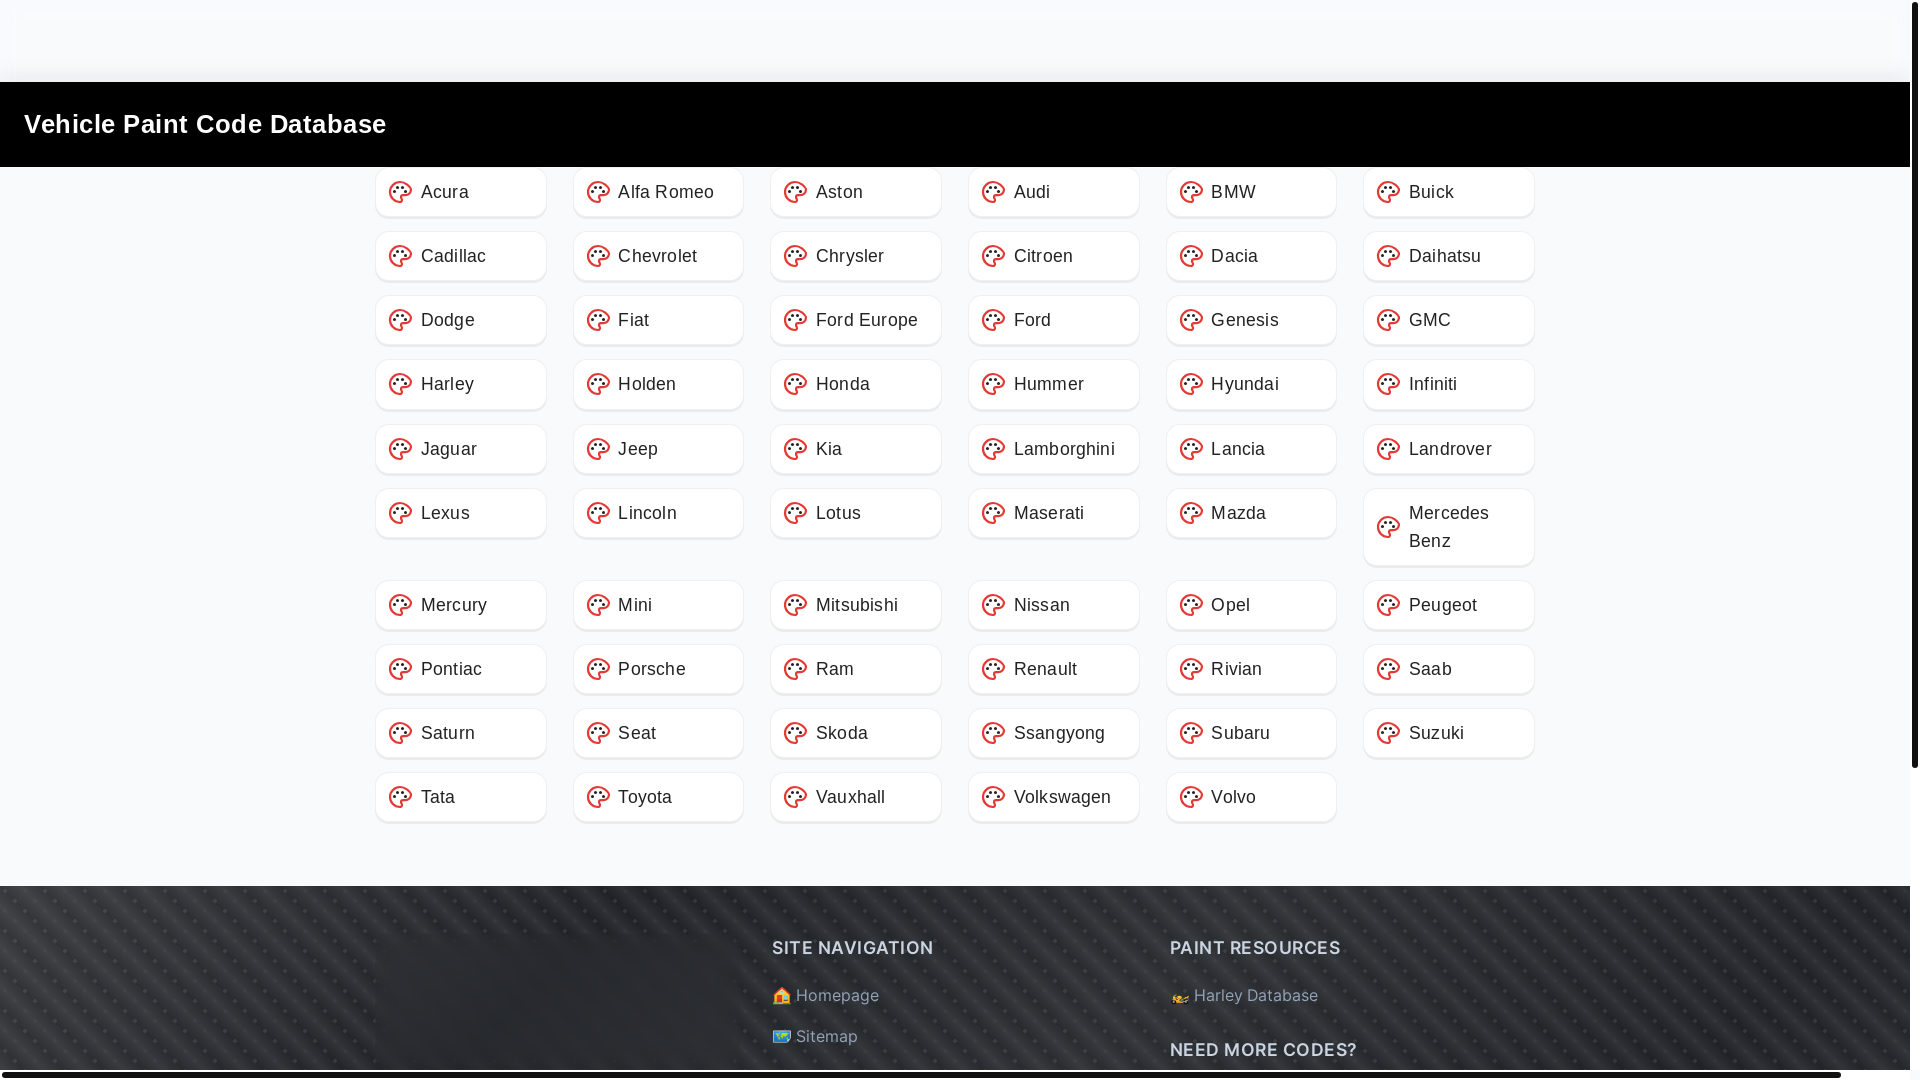Click the palette icon next to Harley
Viewport: 1920px width, 1080px height.
point(400,384)
